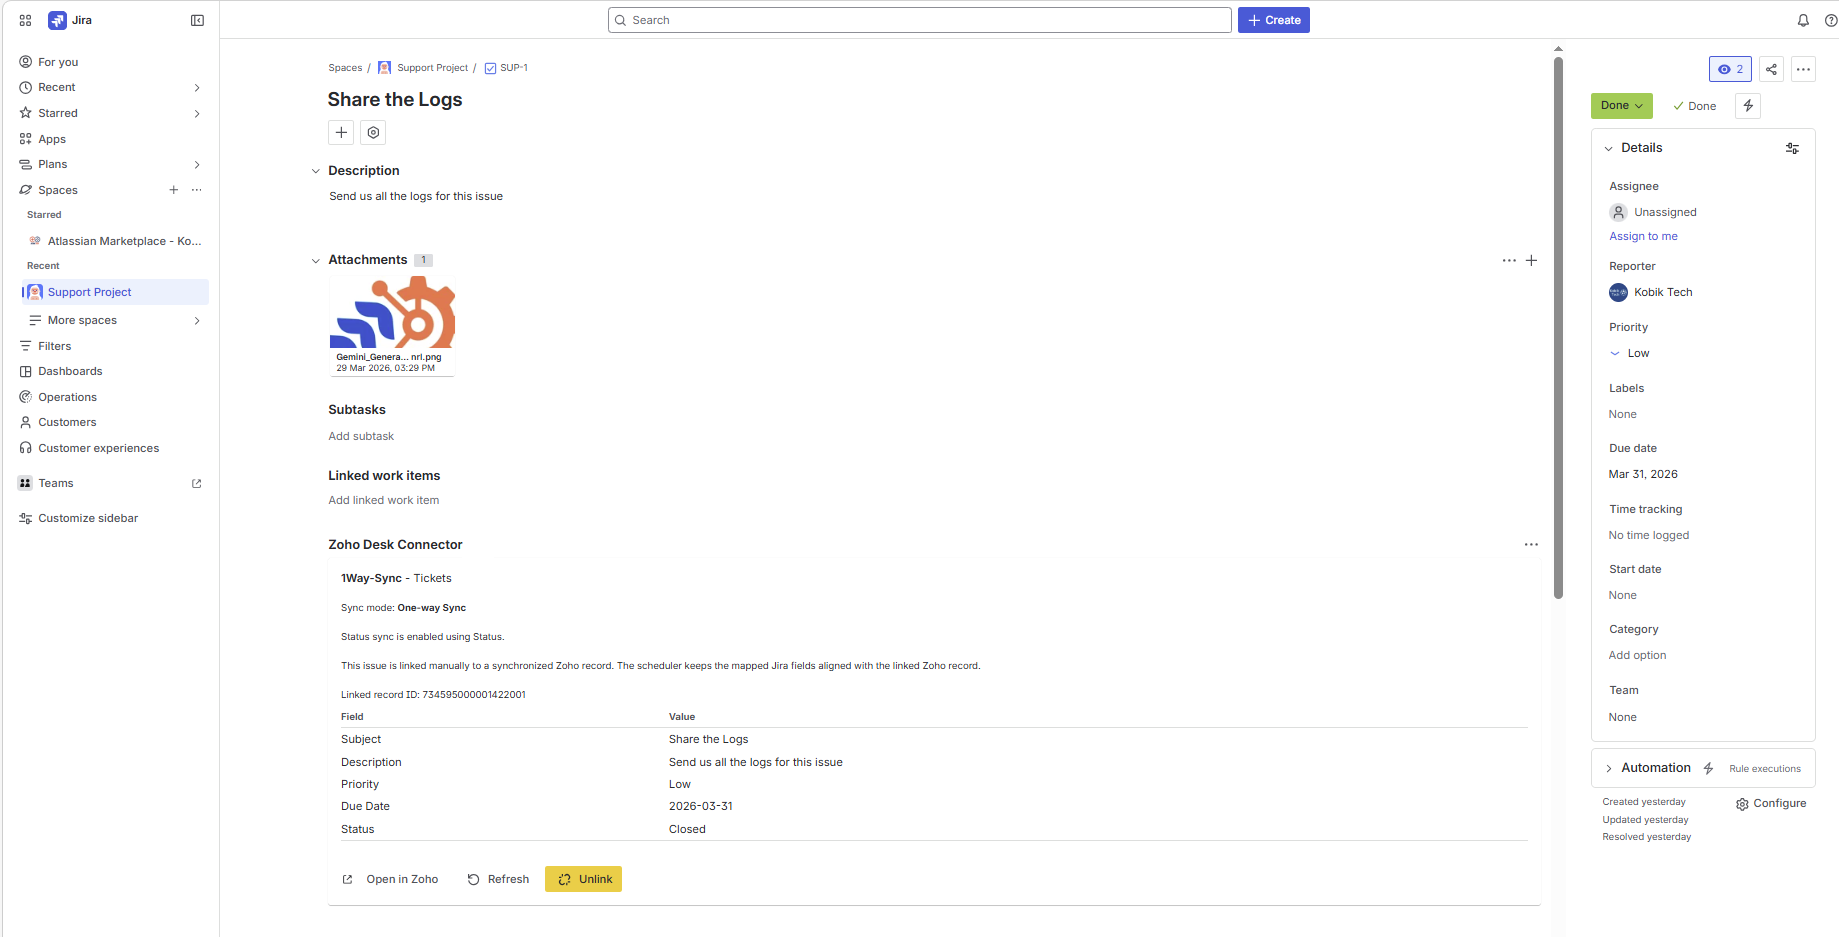Configure Details fields with the settings icon
The image size is (1839, 937).
[1792, 147]
